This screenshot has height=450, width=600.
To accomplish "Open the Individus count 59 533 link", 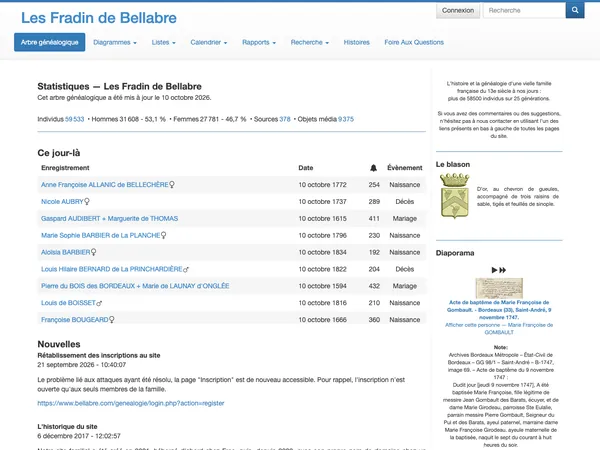I will 74,119.
